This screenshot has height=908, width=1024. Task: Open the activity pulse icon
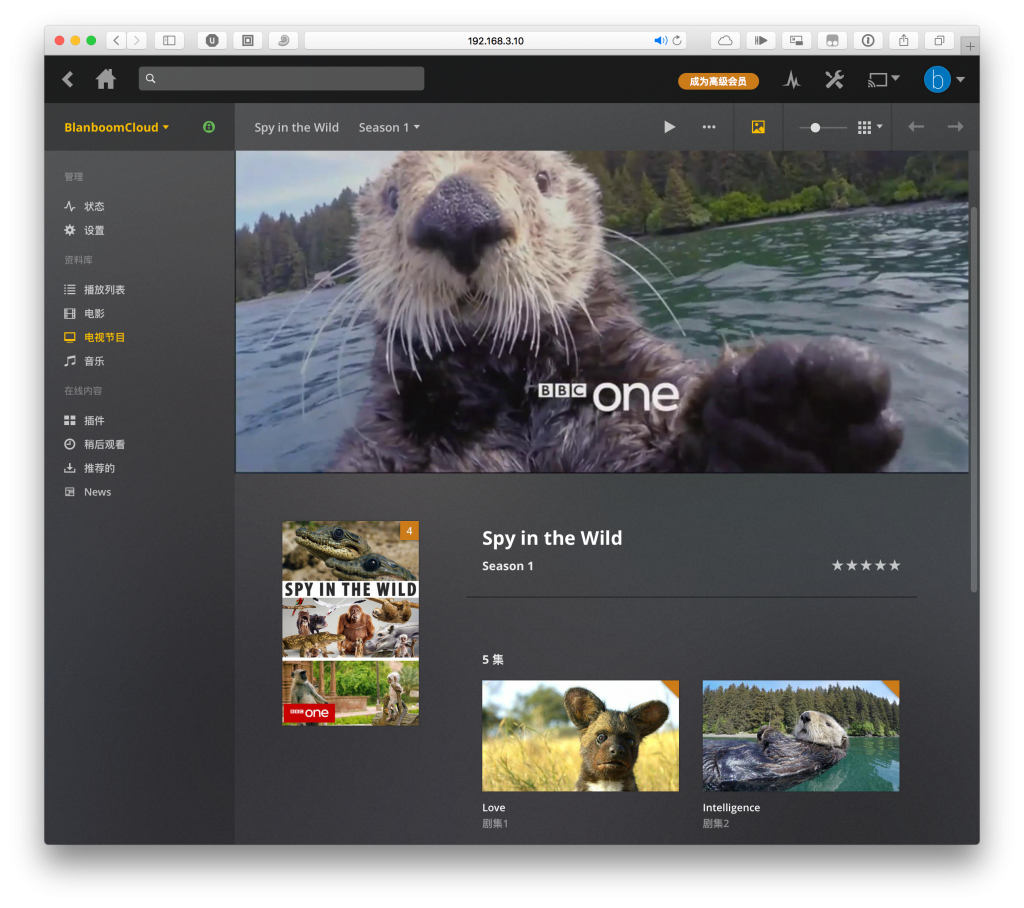[792, 80]
